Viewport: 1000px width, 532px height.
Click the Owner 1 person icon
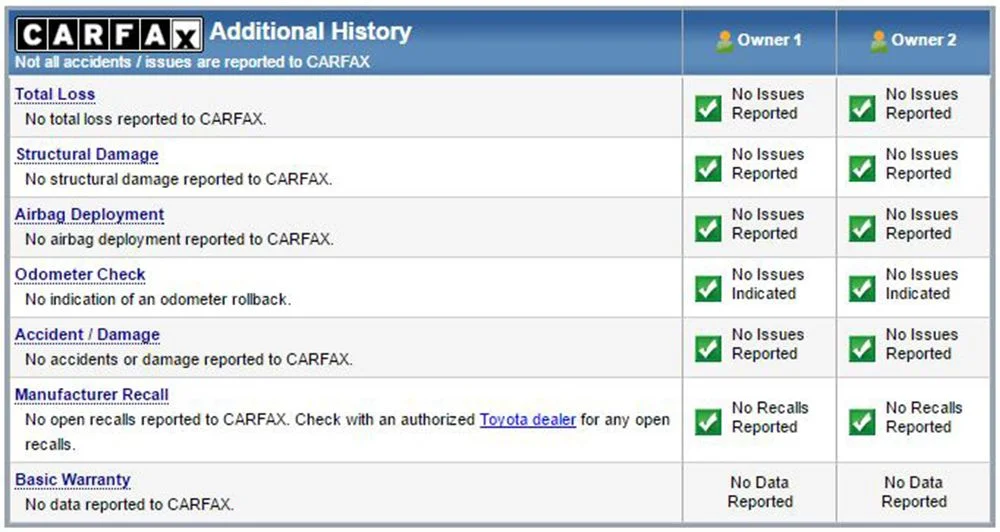(725, 41)
